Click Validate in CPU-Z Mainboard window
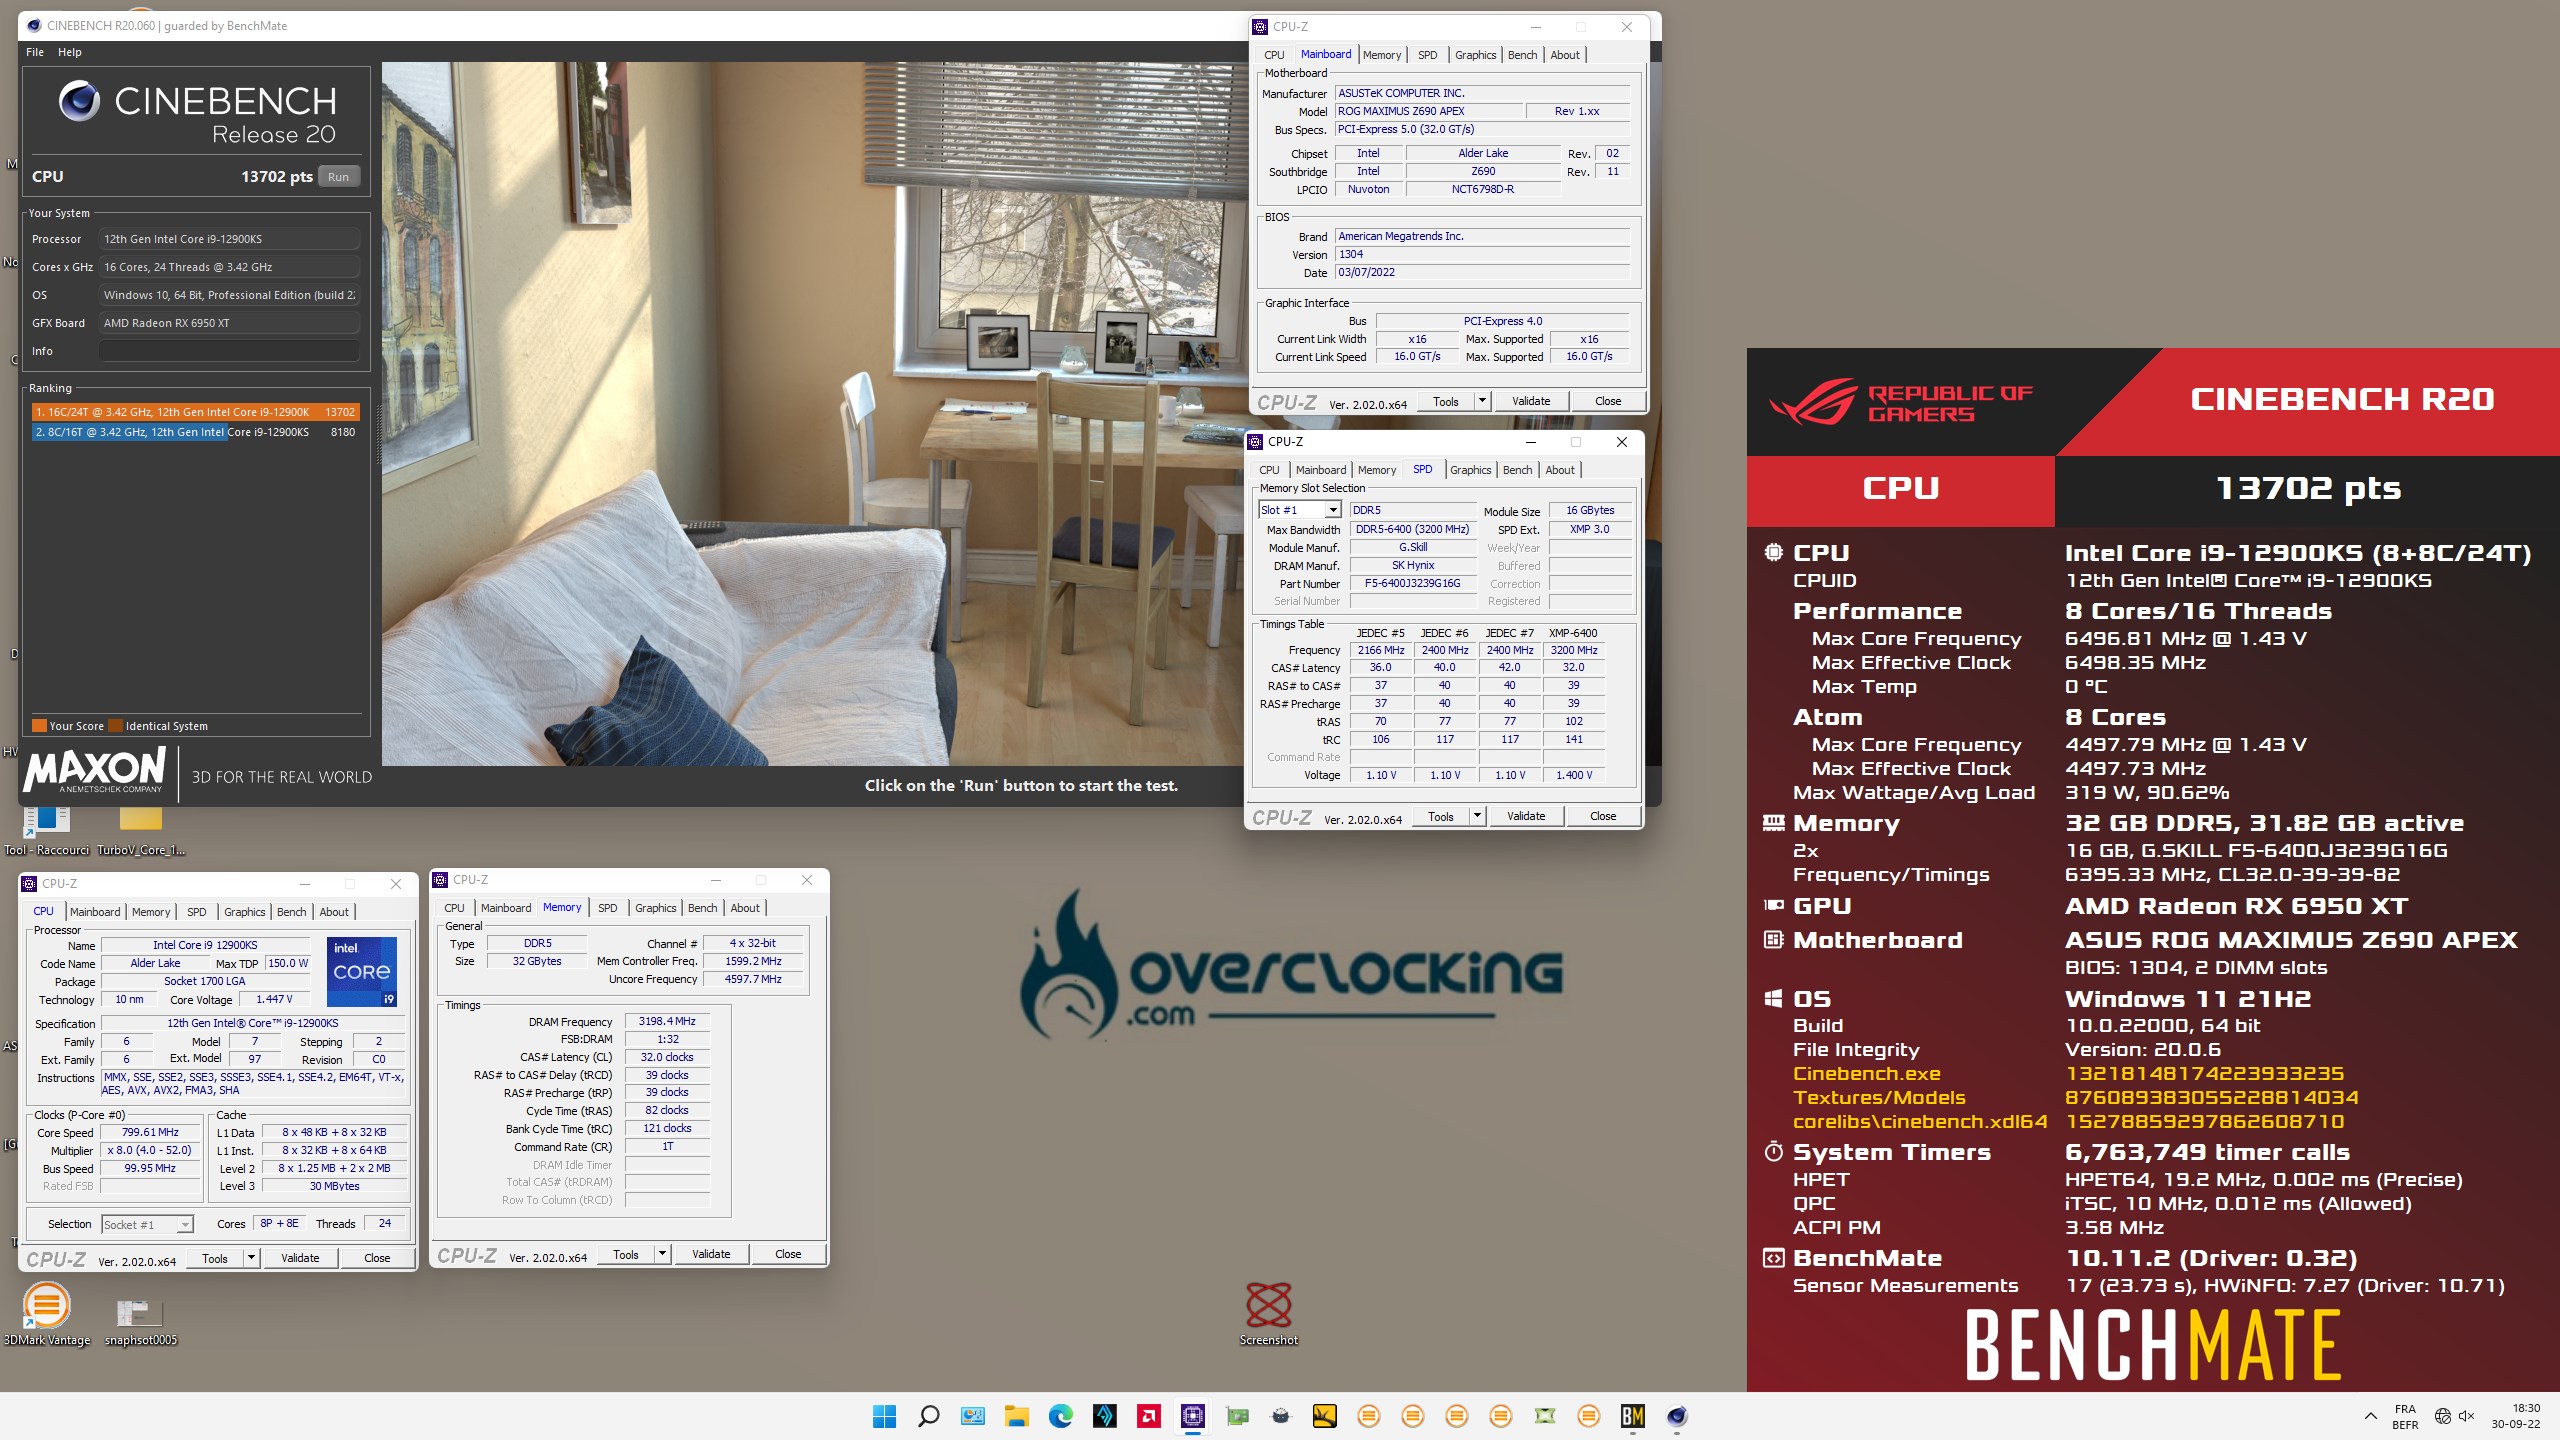 point(1531,401)
